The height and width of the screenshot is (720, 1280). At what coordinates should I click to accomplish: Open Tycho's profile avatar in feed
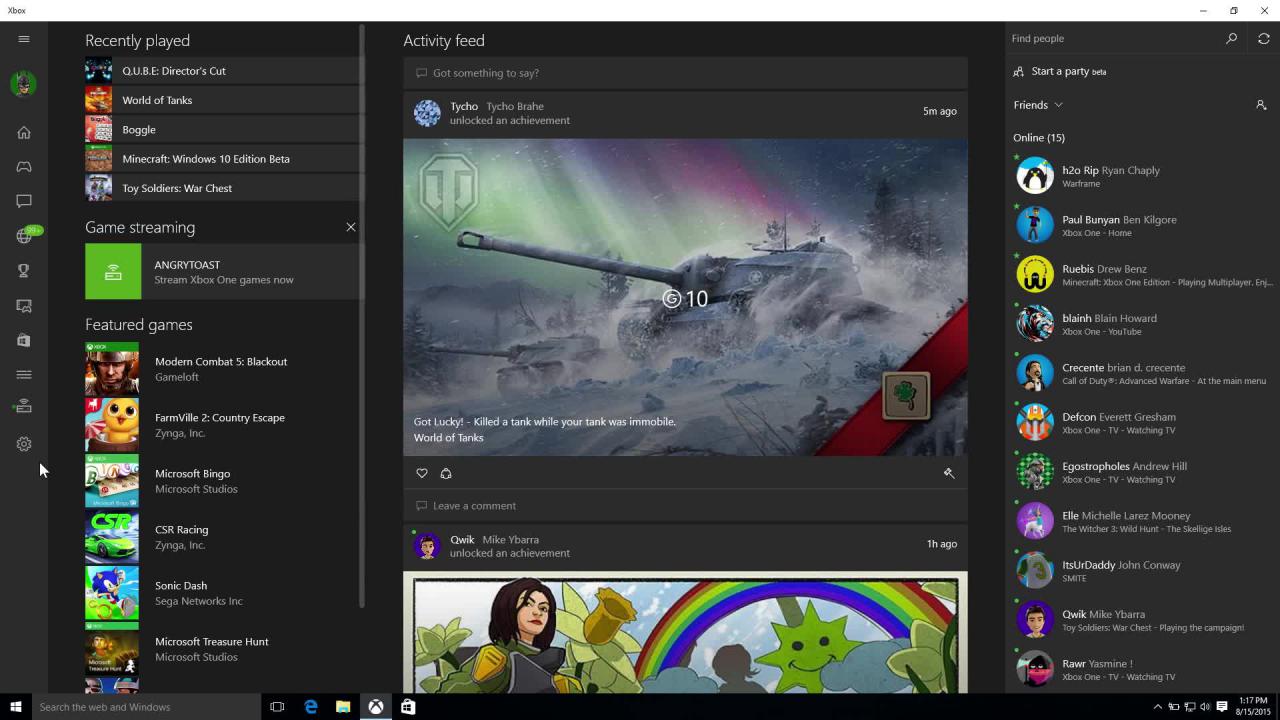(427, 113)
